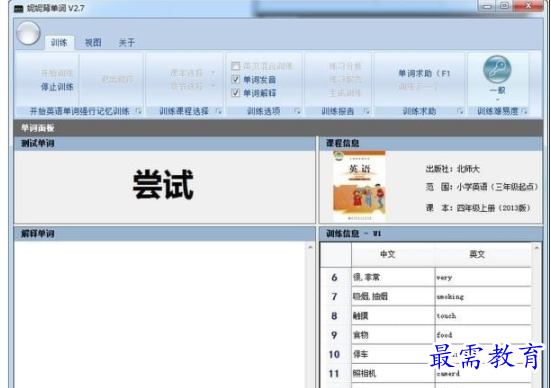The width and height of the screenshot is (551, 388).
Task: Click the 中文 column header
Action: pos(393,254)
